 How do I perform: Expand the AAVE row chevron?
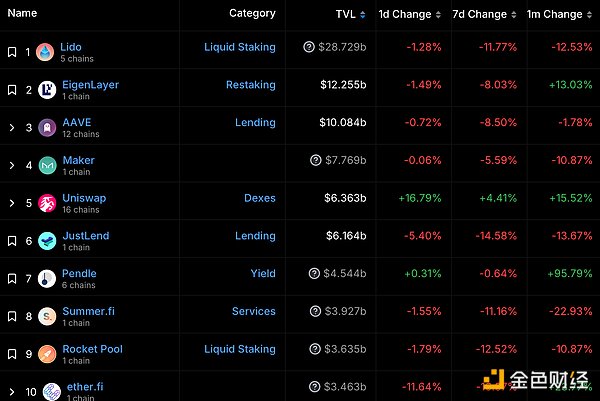click(x=12, y=128)
